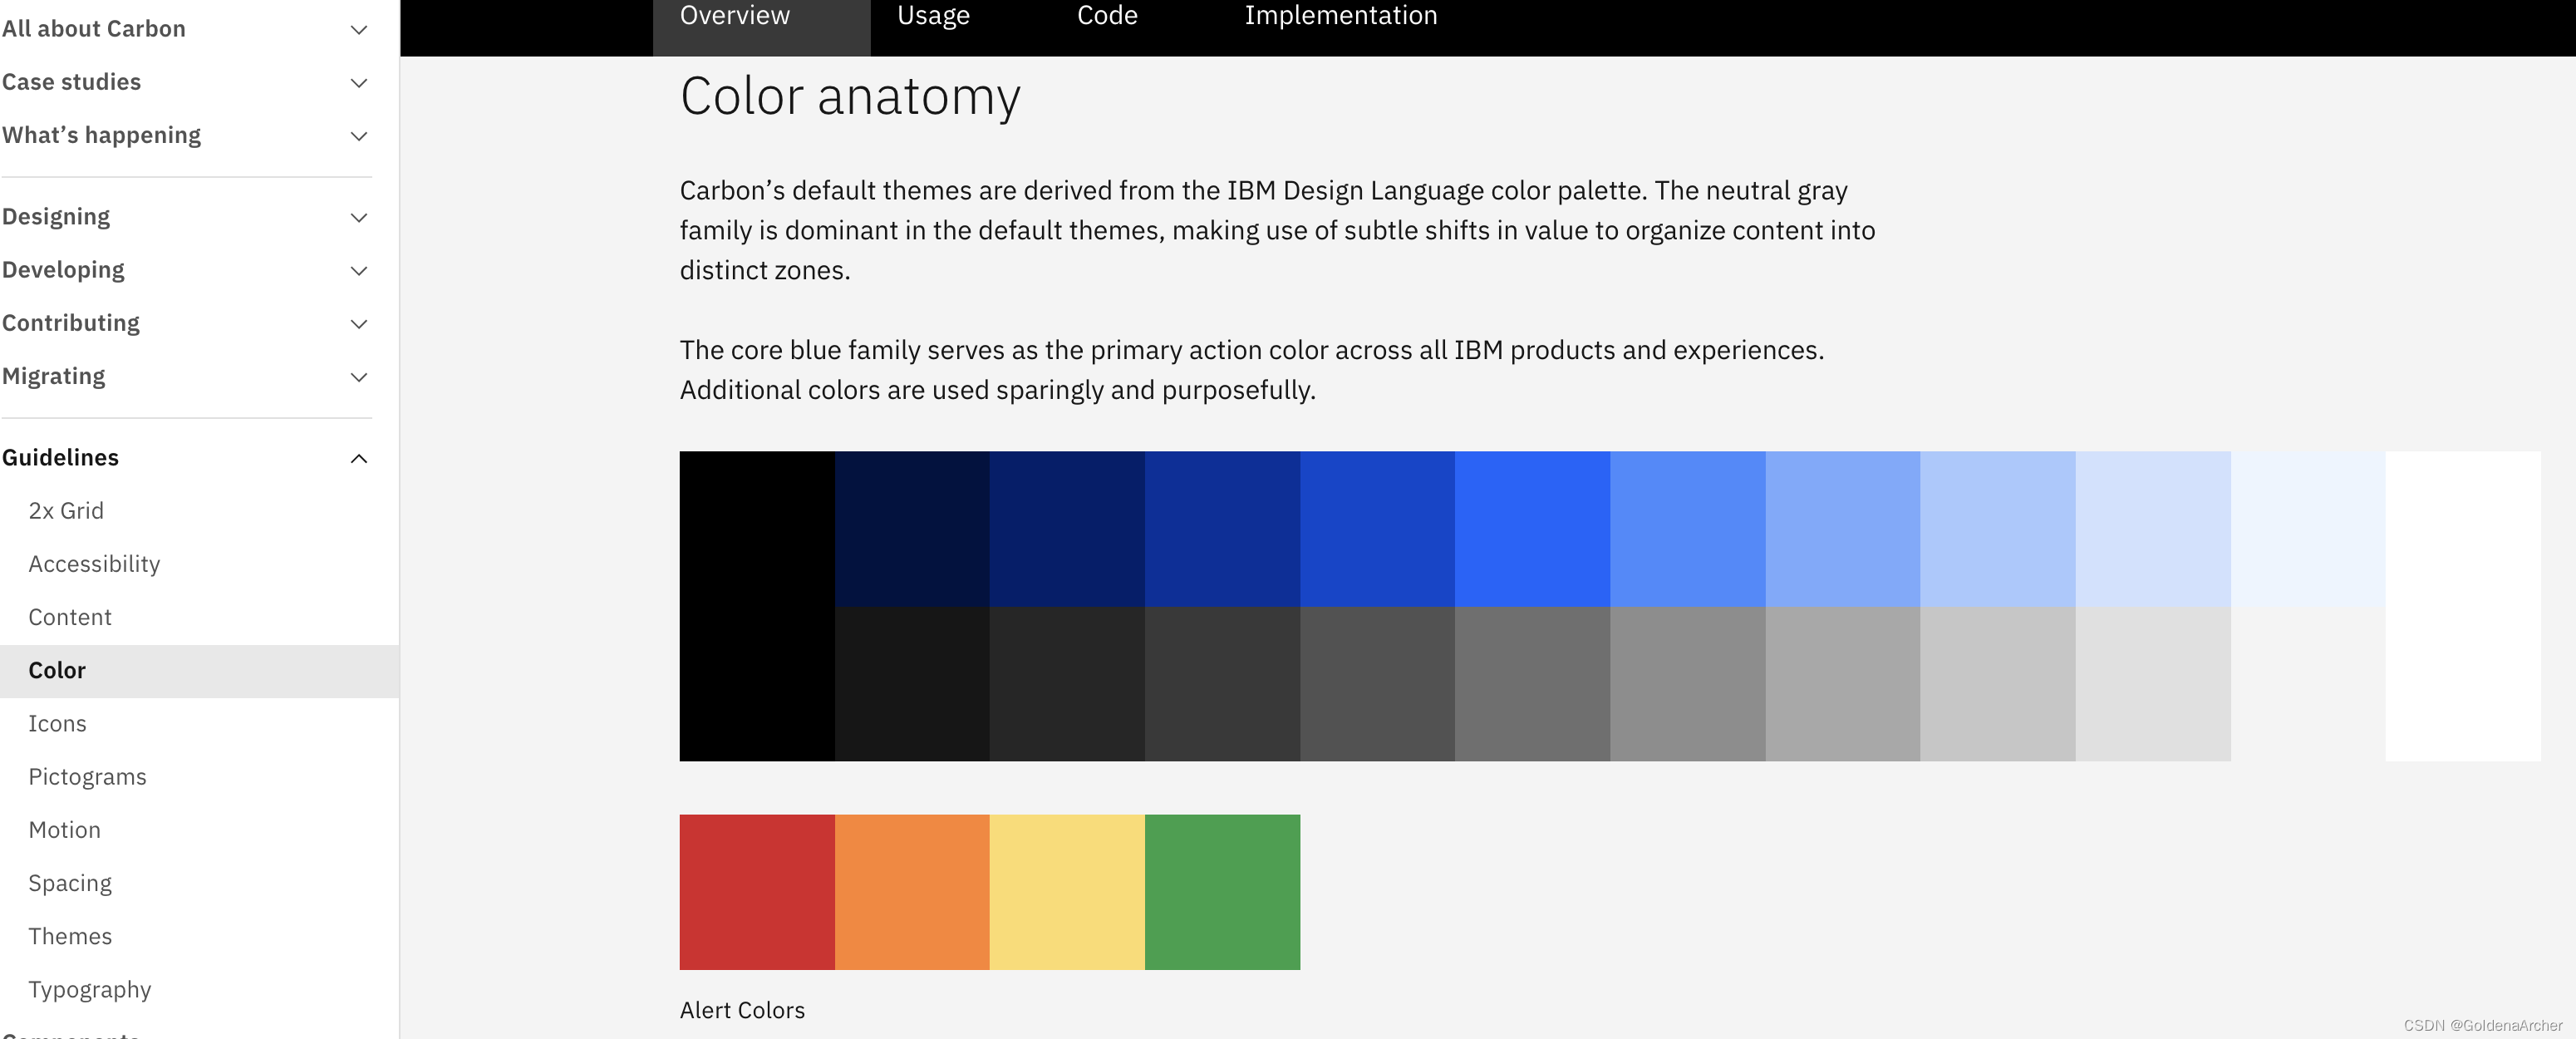Expand the Migrating section
Image resolution: width=2576 pixels, height=1039 pixels.
186,376
